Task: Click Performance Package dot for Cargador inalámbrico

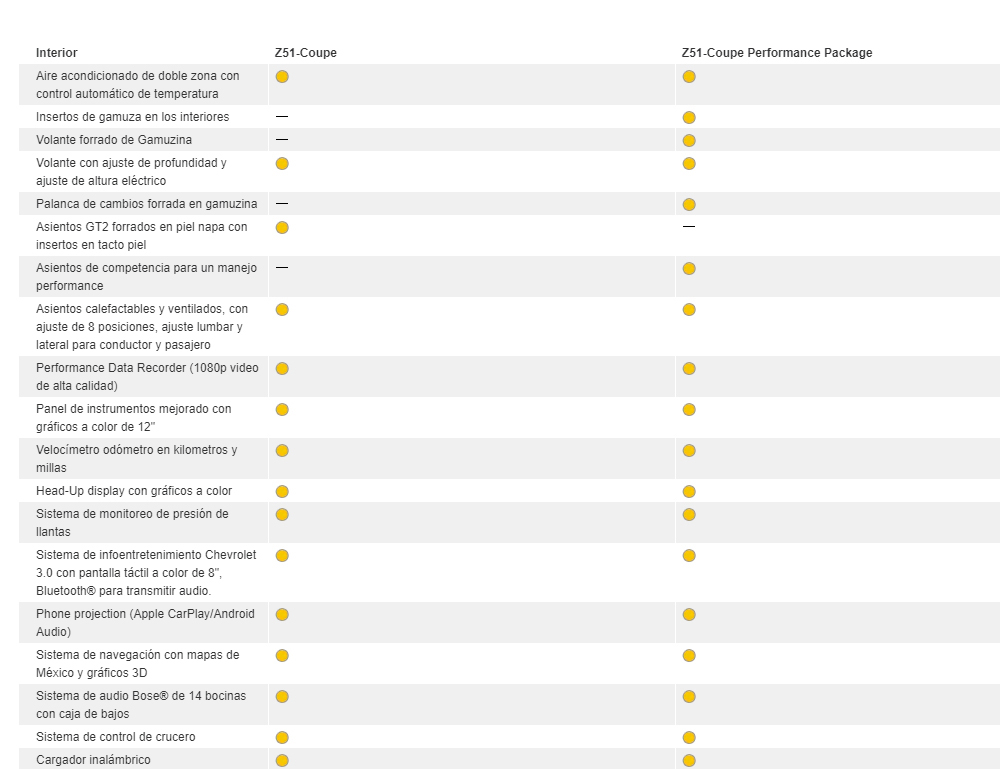Action: (689, 761)
